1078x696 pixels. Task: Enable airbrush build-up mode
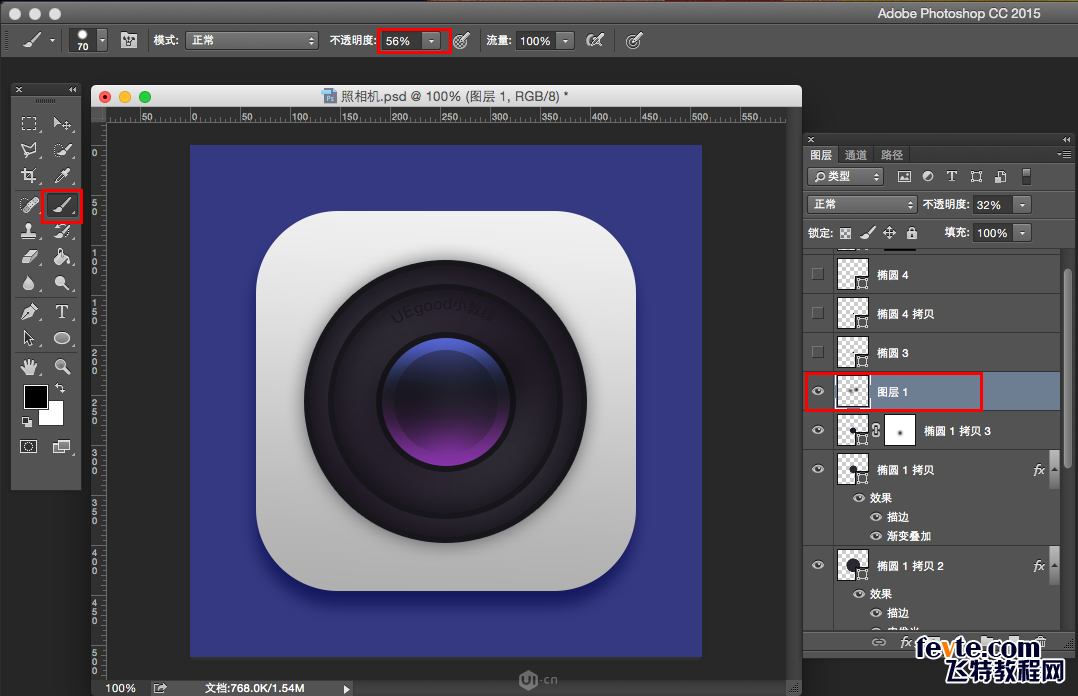595,41
